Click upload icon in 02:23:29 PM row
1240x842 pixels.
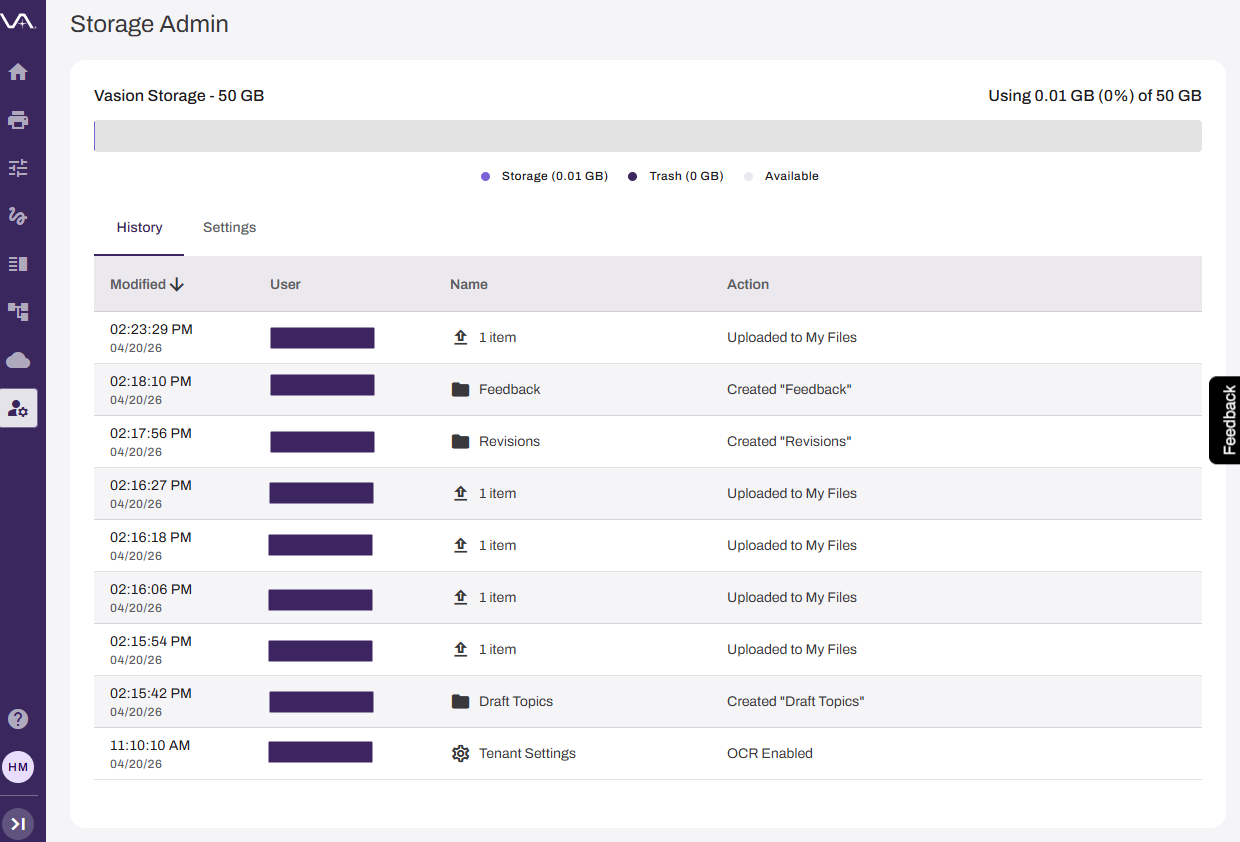[x=460, y=338]
